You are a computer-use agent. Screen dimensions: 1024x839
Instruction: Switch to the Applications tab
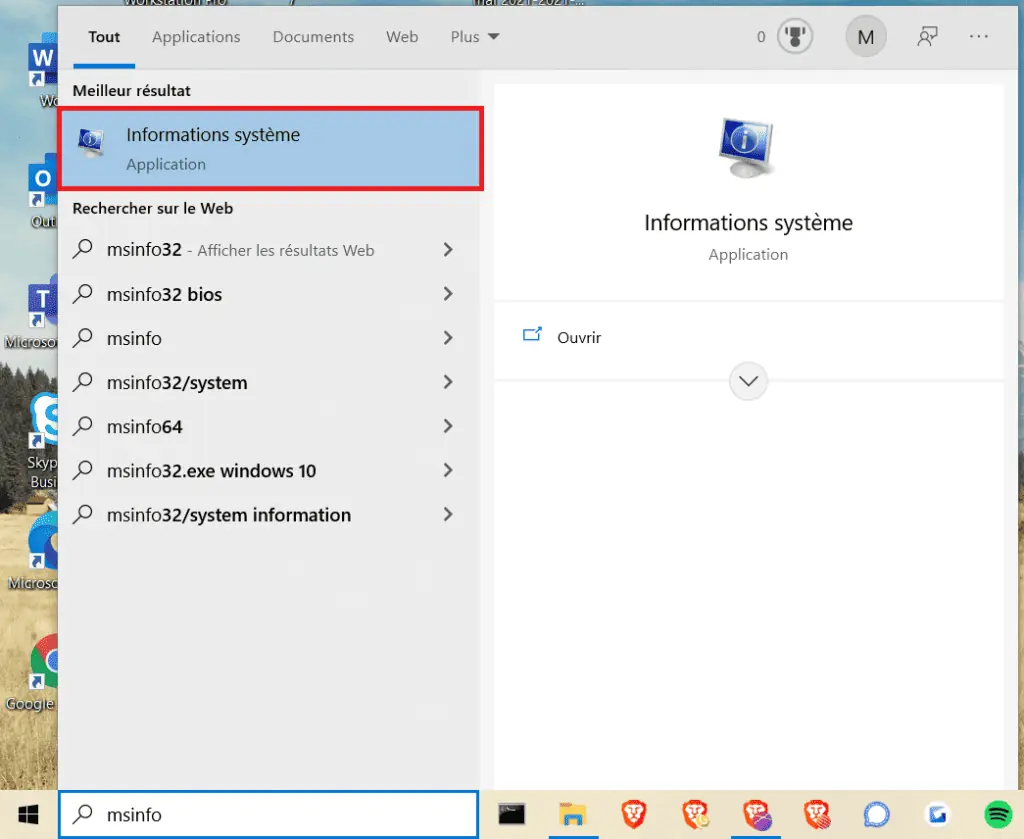[196, 37]
